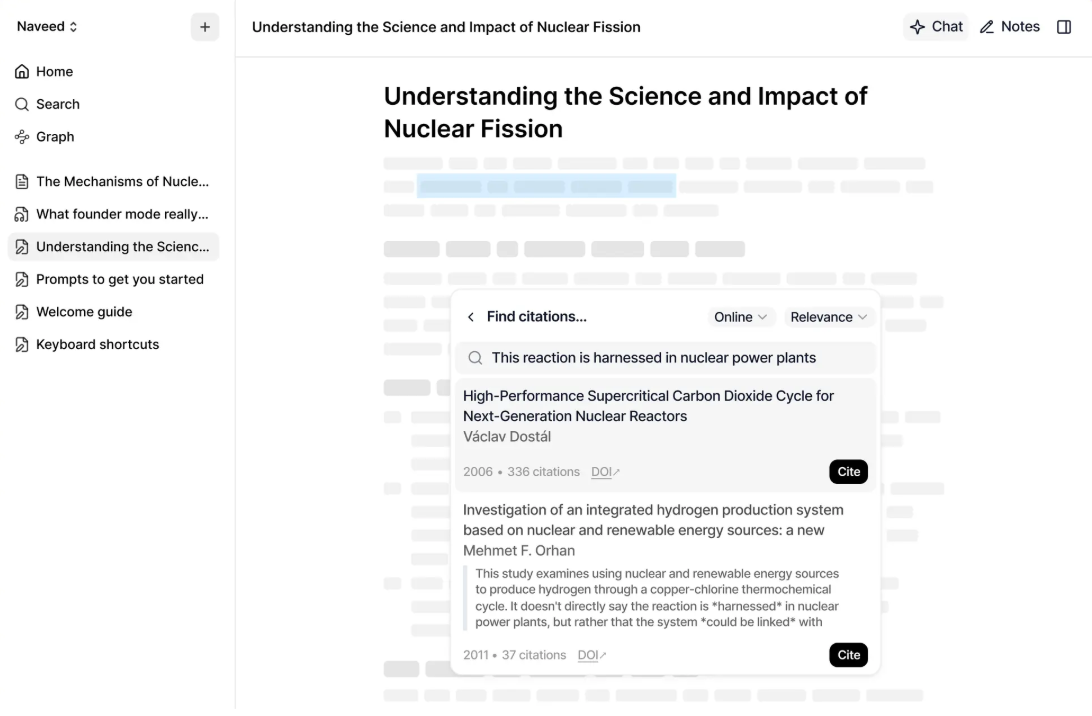Open the Relevance sort dropdown
The image size is (1092, 716).
[829, 317]
